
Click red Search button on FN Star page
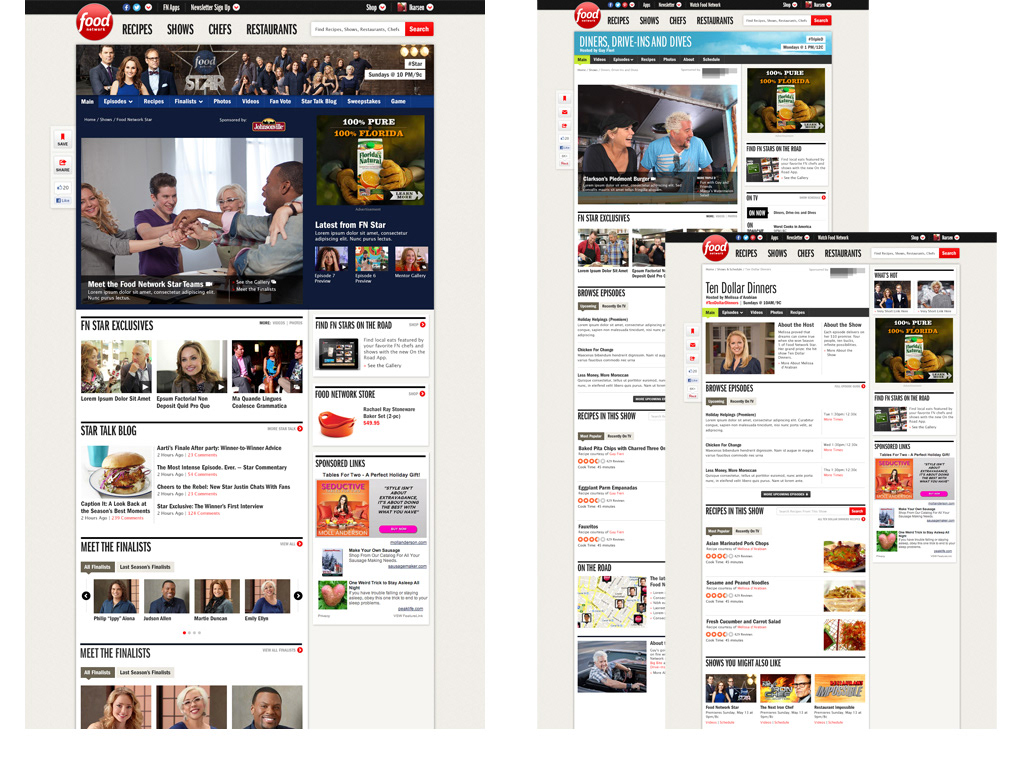coord(419,29)
